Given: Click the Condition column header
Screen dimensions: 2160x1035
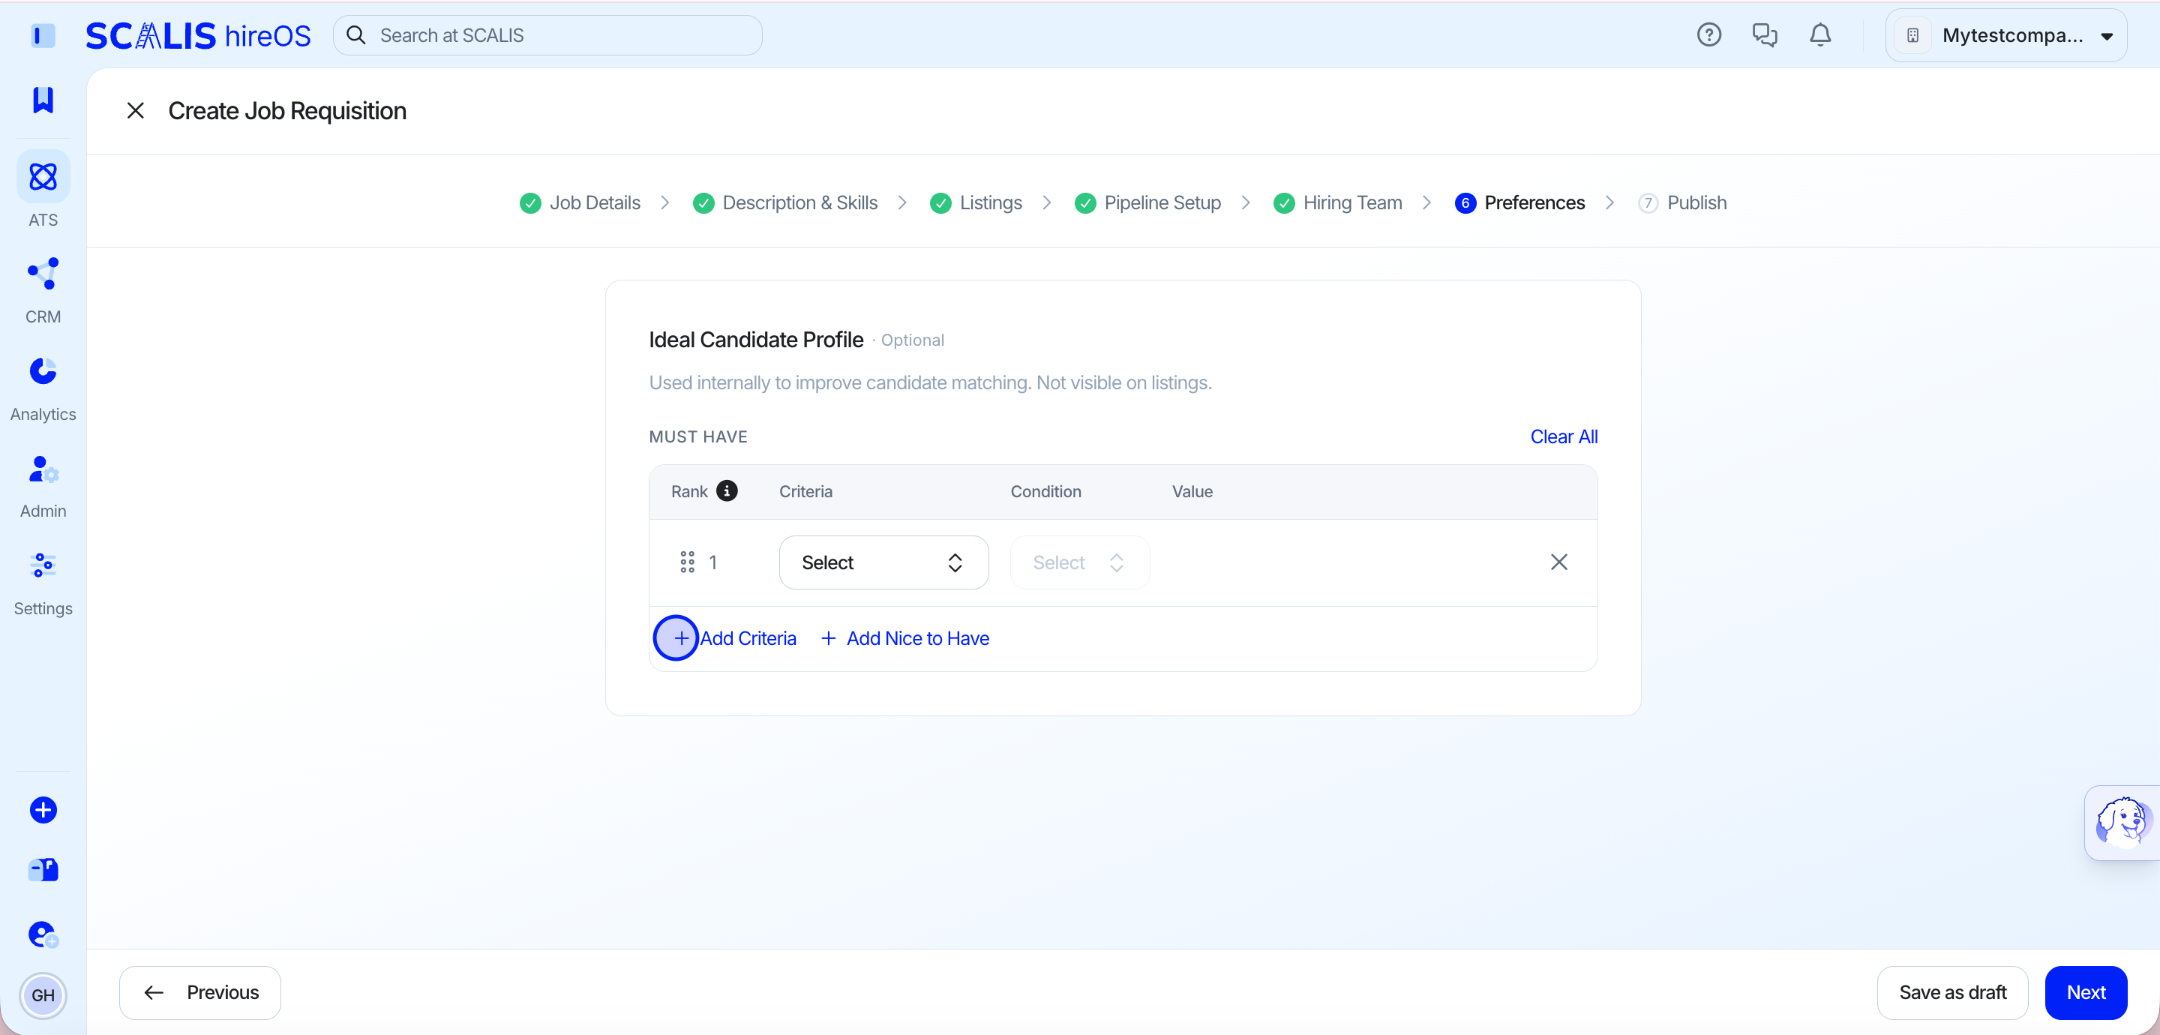Looking at the screenshot, I should [1046, 492].
